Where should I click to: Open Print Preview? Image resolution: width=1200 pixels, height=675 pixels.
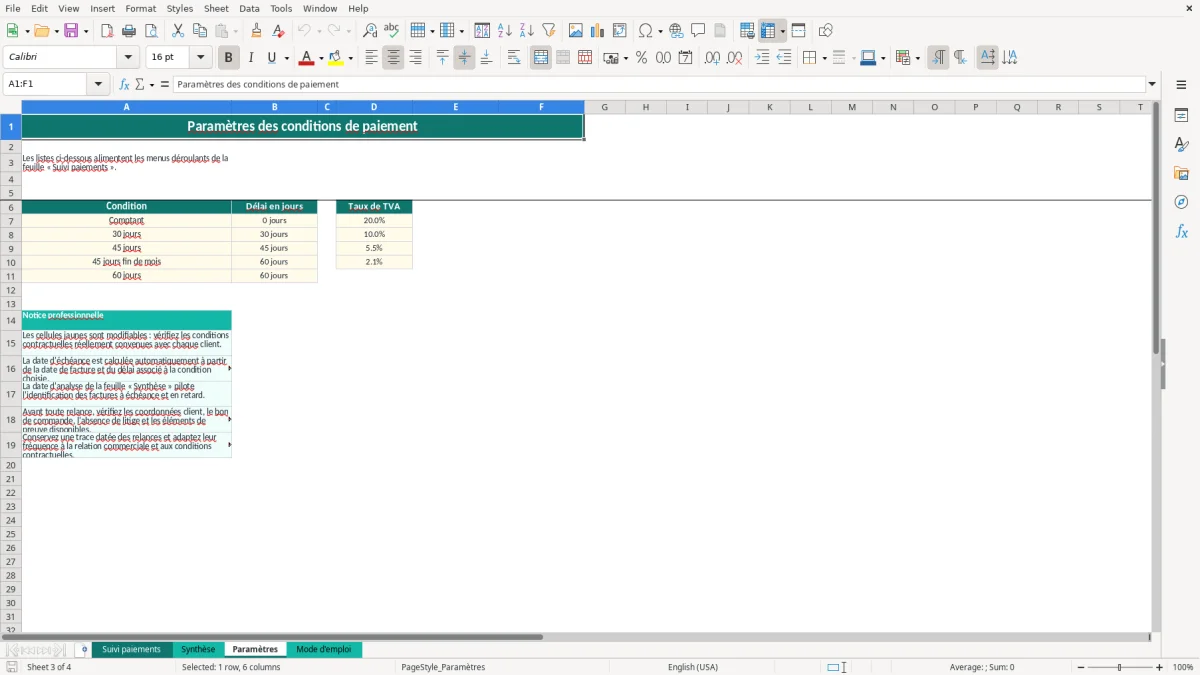[151, 31]
